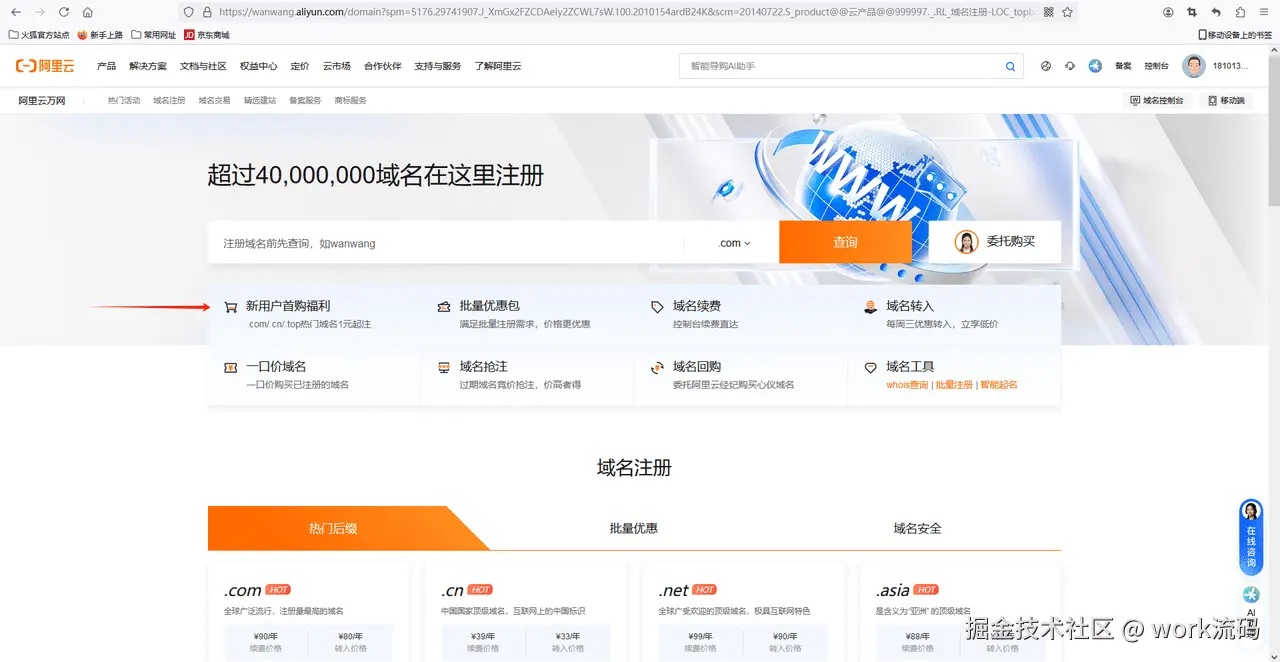
Task: Click the 域名回购 icon
Action: 657,368
